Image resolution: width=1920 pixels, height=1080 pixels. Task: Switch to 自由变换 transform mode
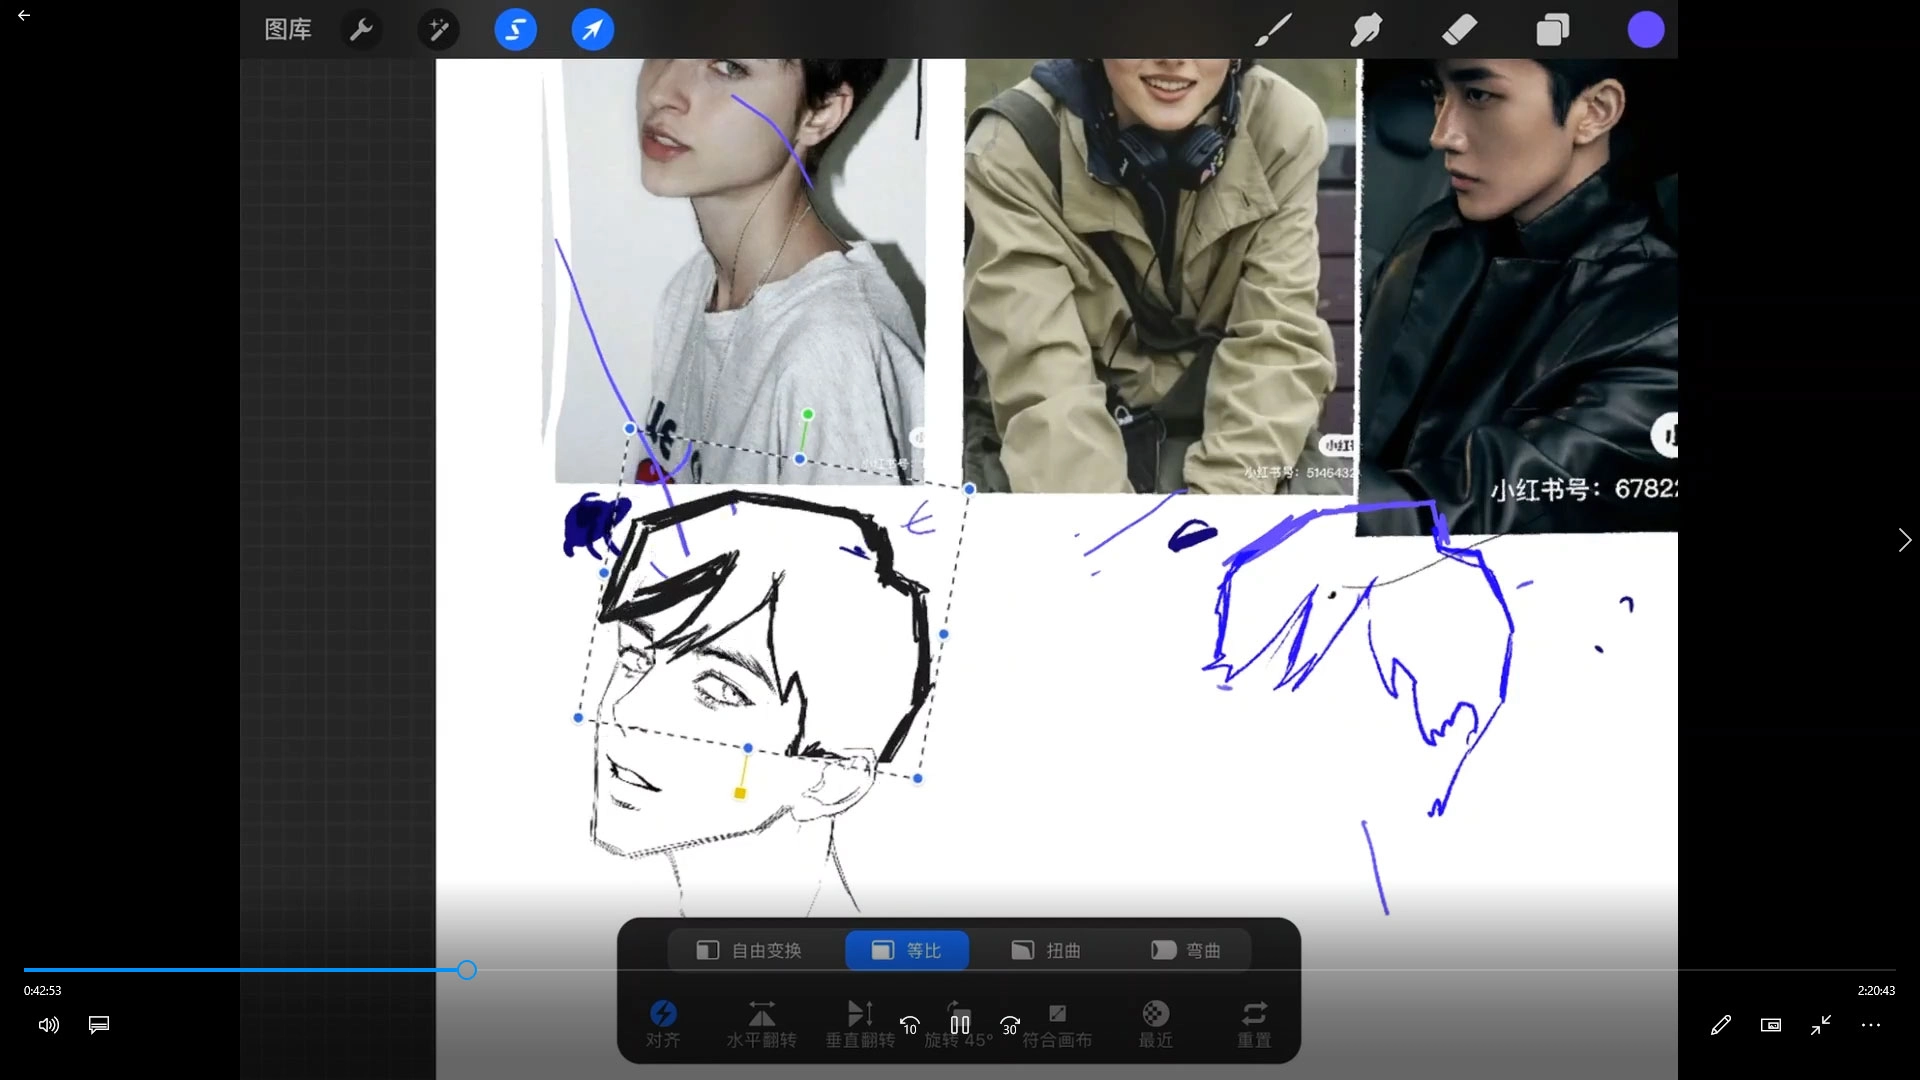click(x=750, y=950)
